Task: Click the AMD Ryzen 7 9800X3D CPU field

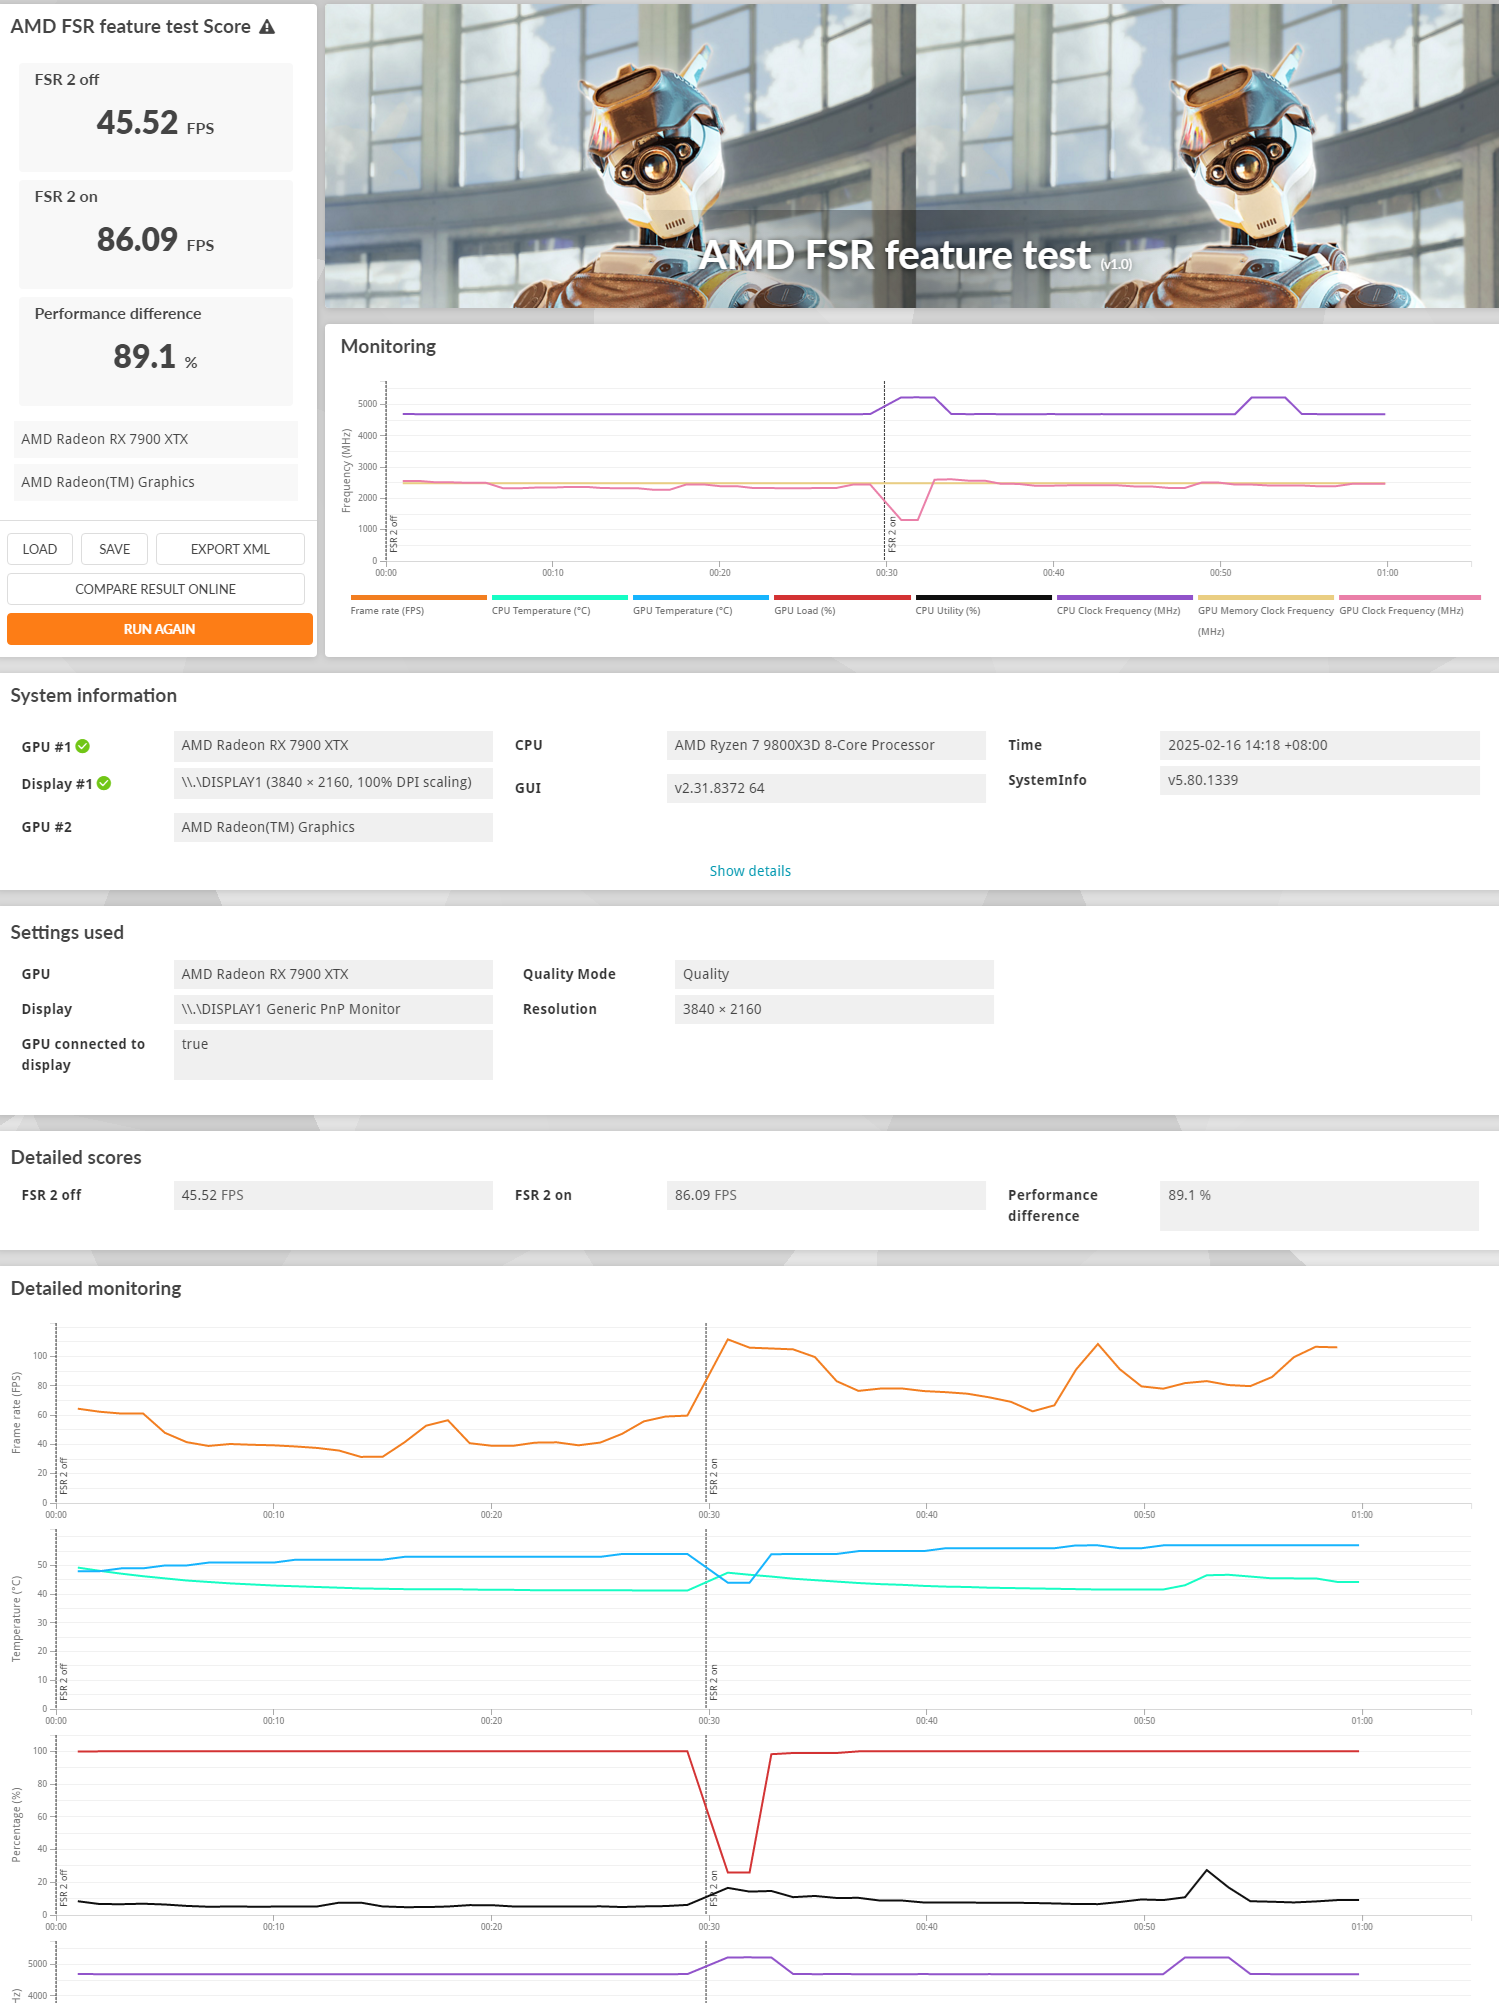Action: click(826, 745)
